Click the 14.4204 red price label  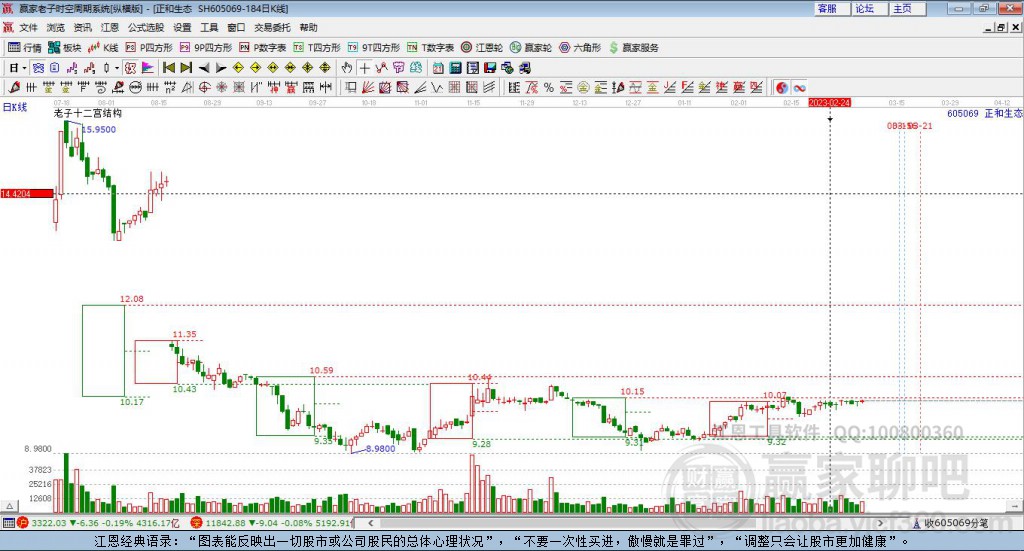tap(26, 194)
